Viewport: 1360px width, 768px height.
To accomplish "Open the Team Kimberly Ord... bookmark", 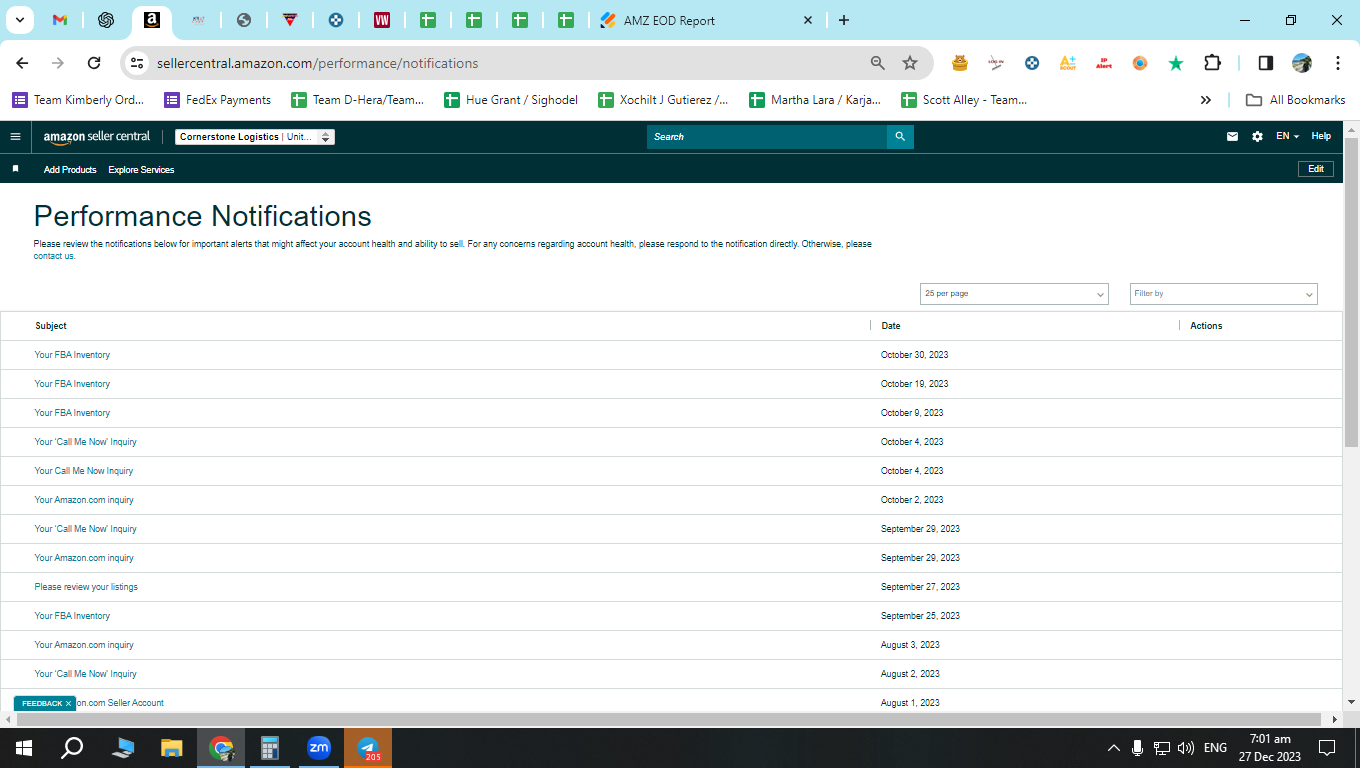I will [x=78, y=100].
